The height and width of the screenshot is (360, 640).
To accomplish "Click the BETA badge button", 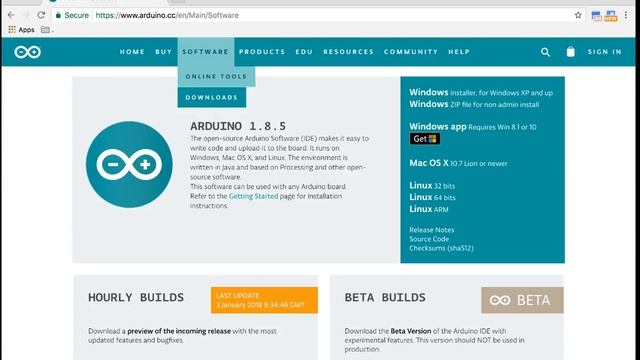I will [x=522, y=300].
